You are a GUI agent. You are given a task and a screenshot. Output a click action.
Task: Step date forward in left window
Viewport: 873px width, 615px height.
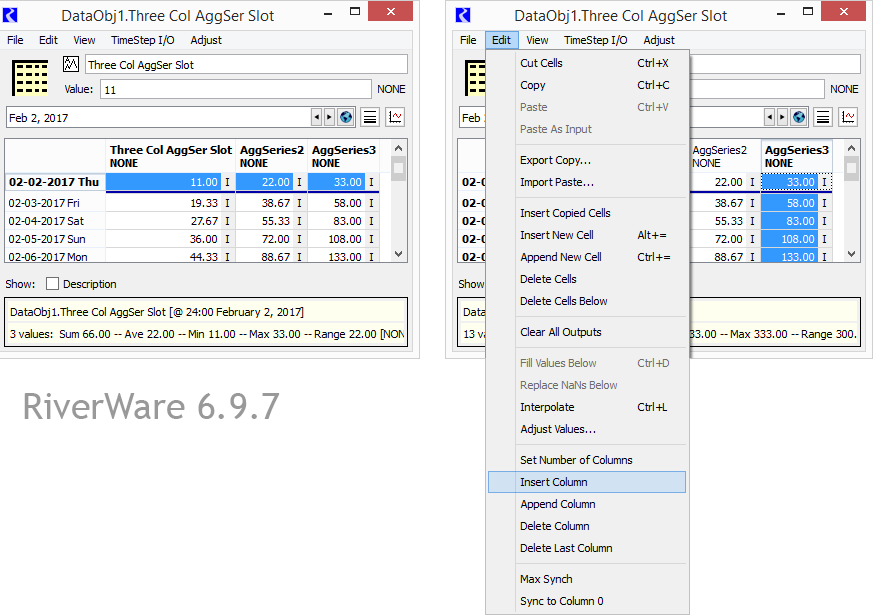tap(329, 117)
